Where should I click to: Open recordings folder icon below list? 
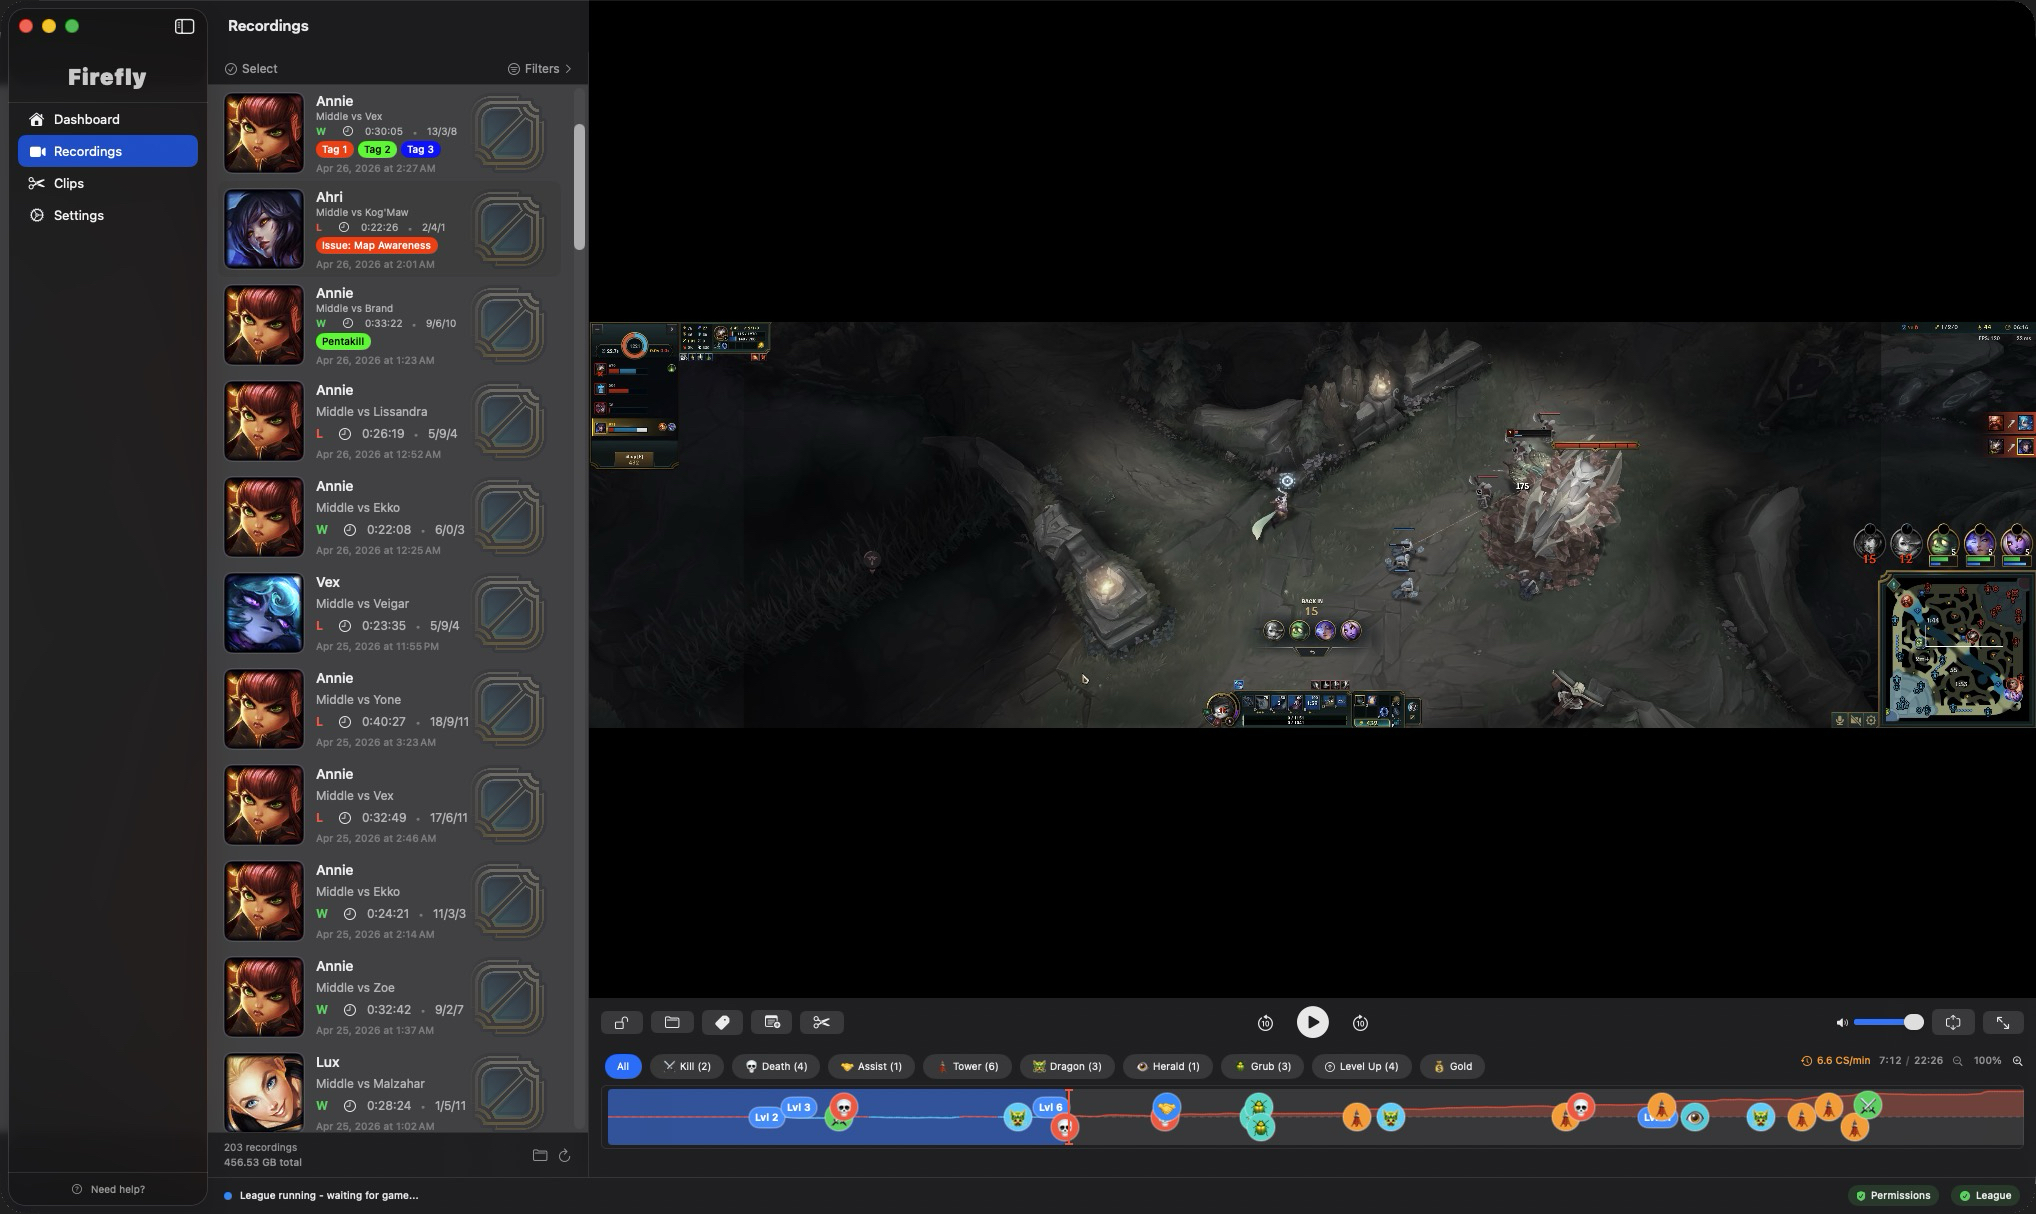pos(540,1155)
